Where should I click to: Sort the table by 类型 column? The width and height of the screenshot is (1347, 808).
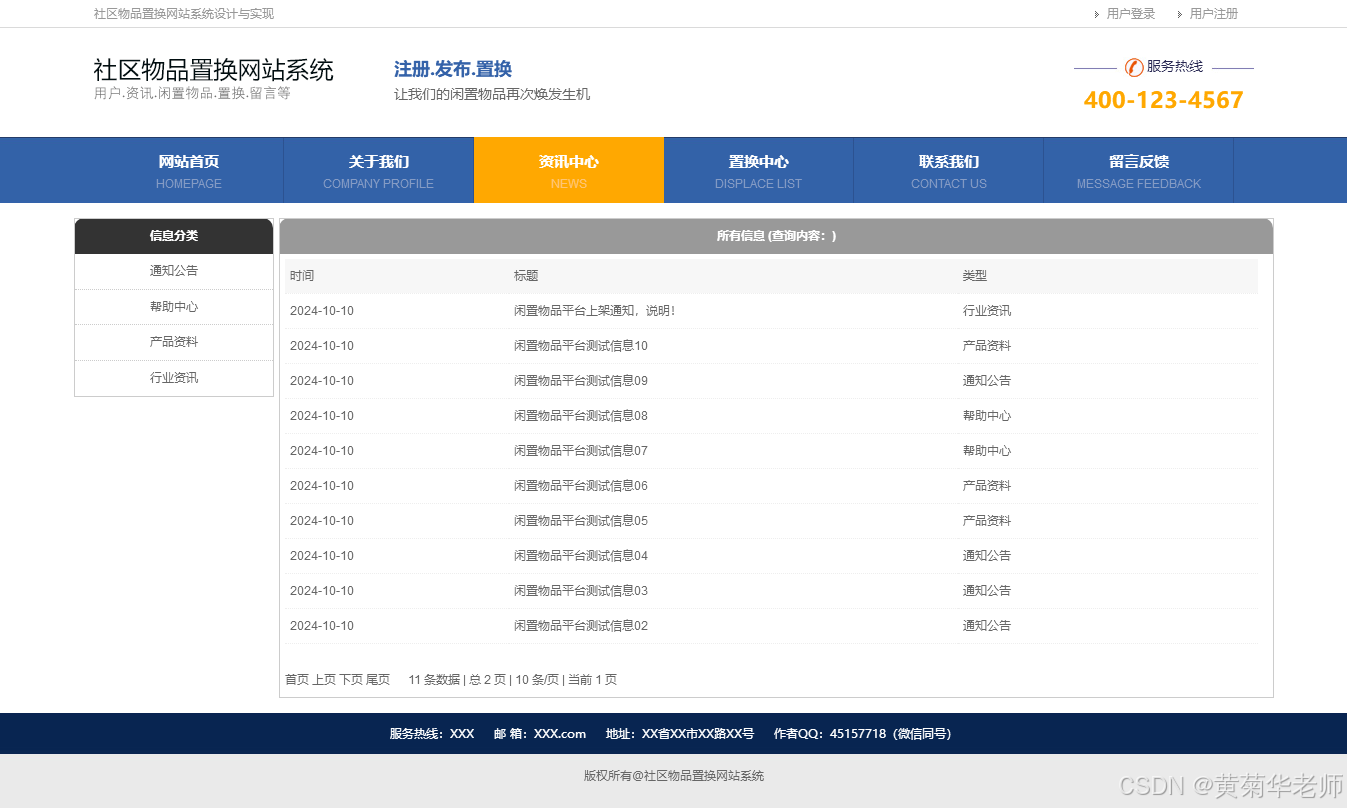[x=974, y=275]
